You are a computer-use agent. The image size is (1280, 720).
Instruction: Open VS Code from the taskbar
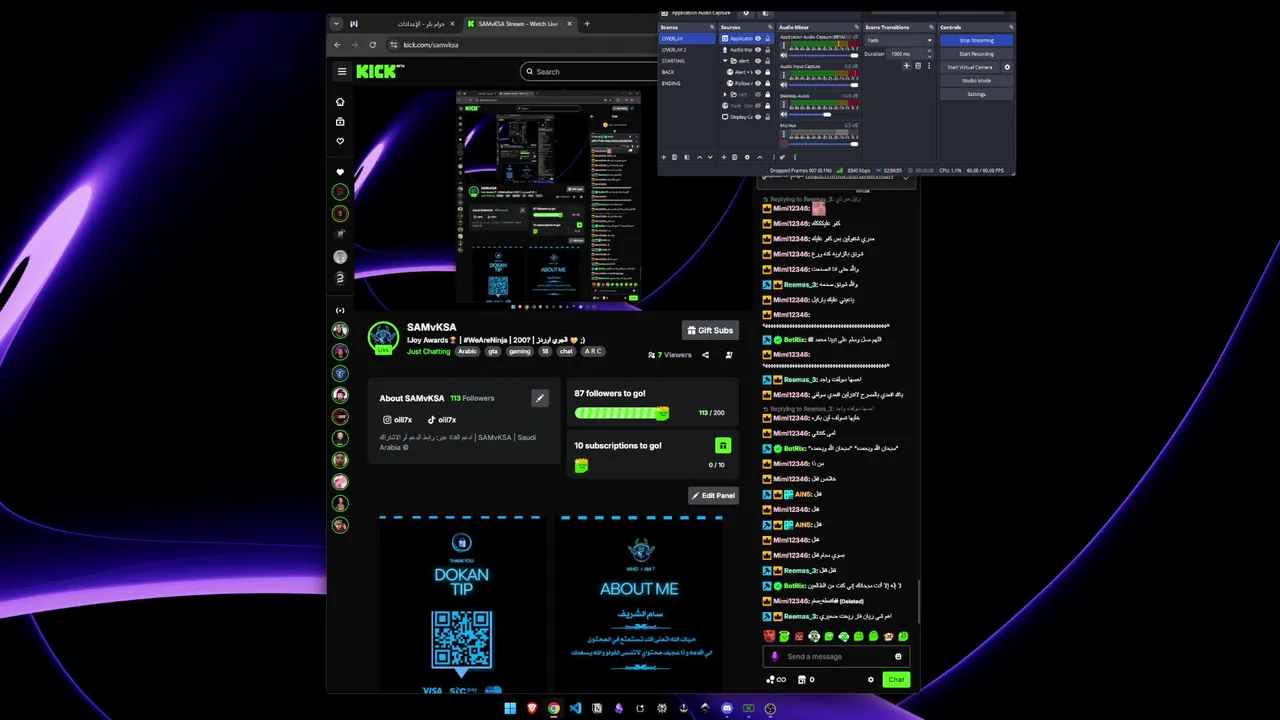coord(575,709)
